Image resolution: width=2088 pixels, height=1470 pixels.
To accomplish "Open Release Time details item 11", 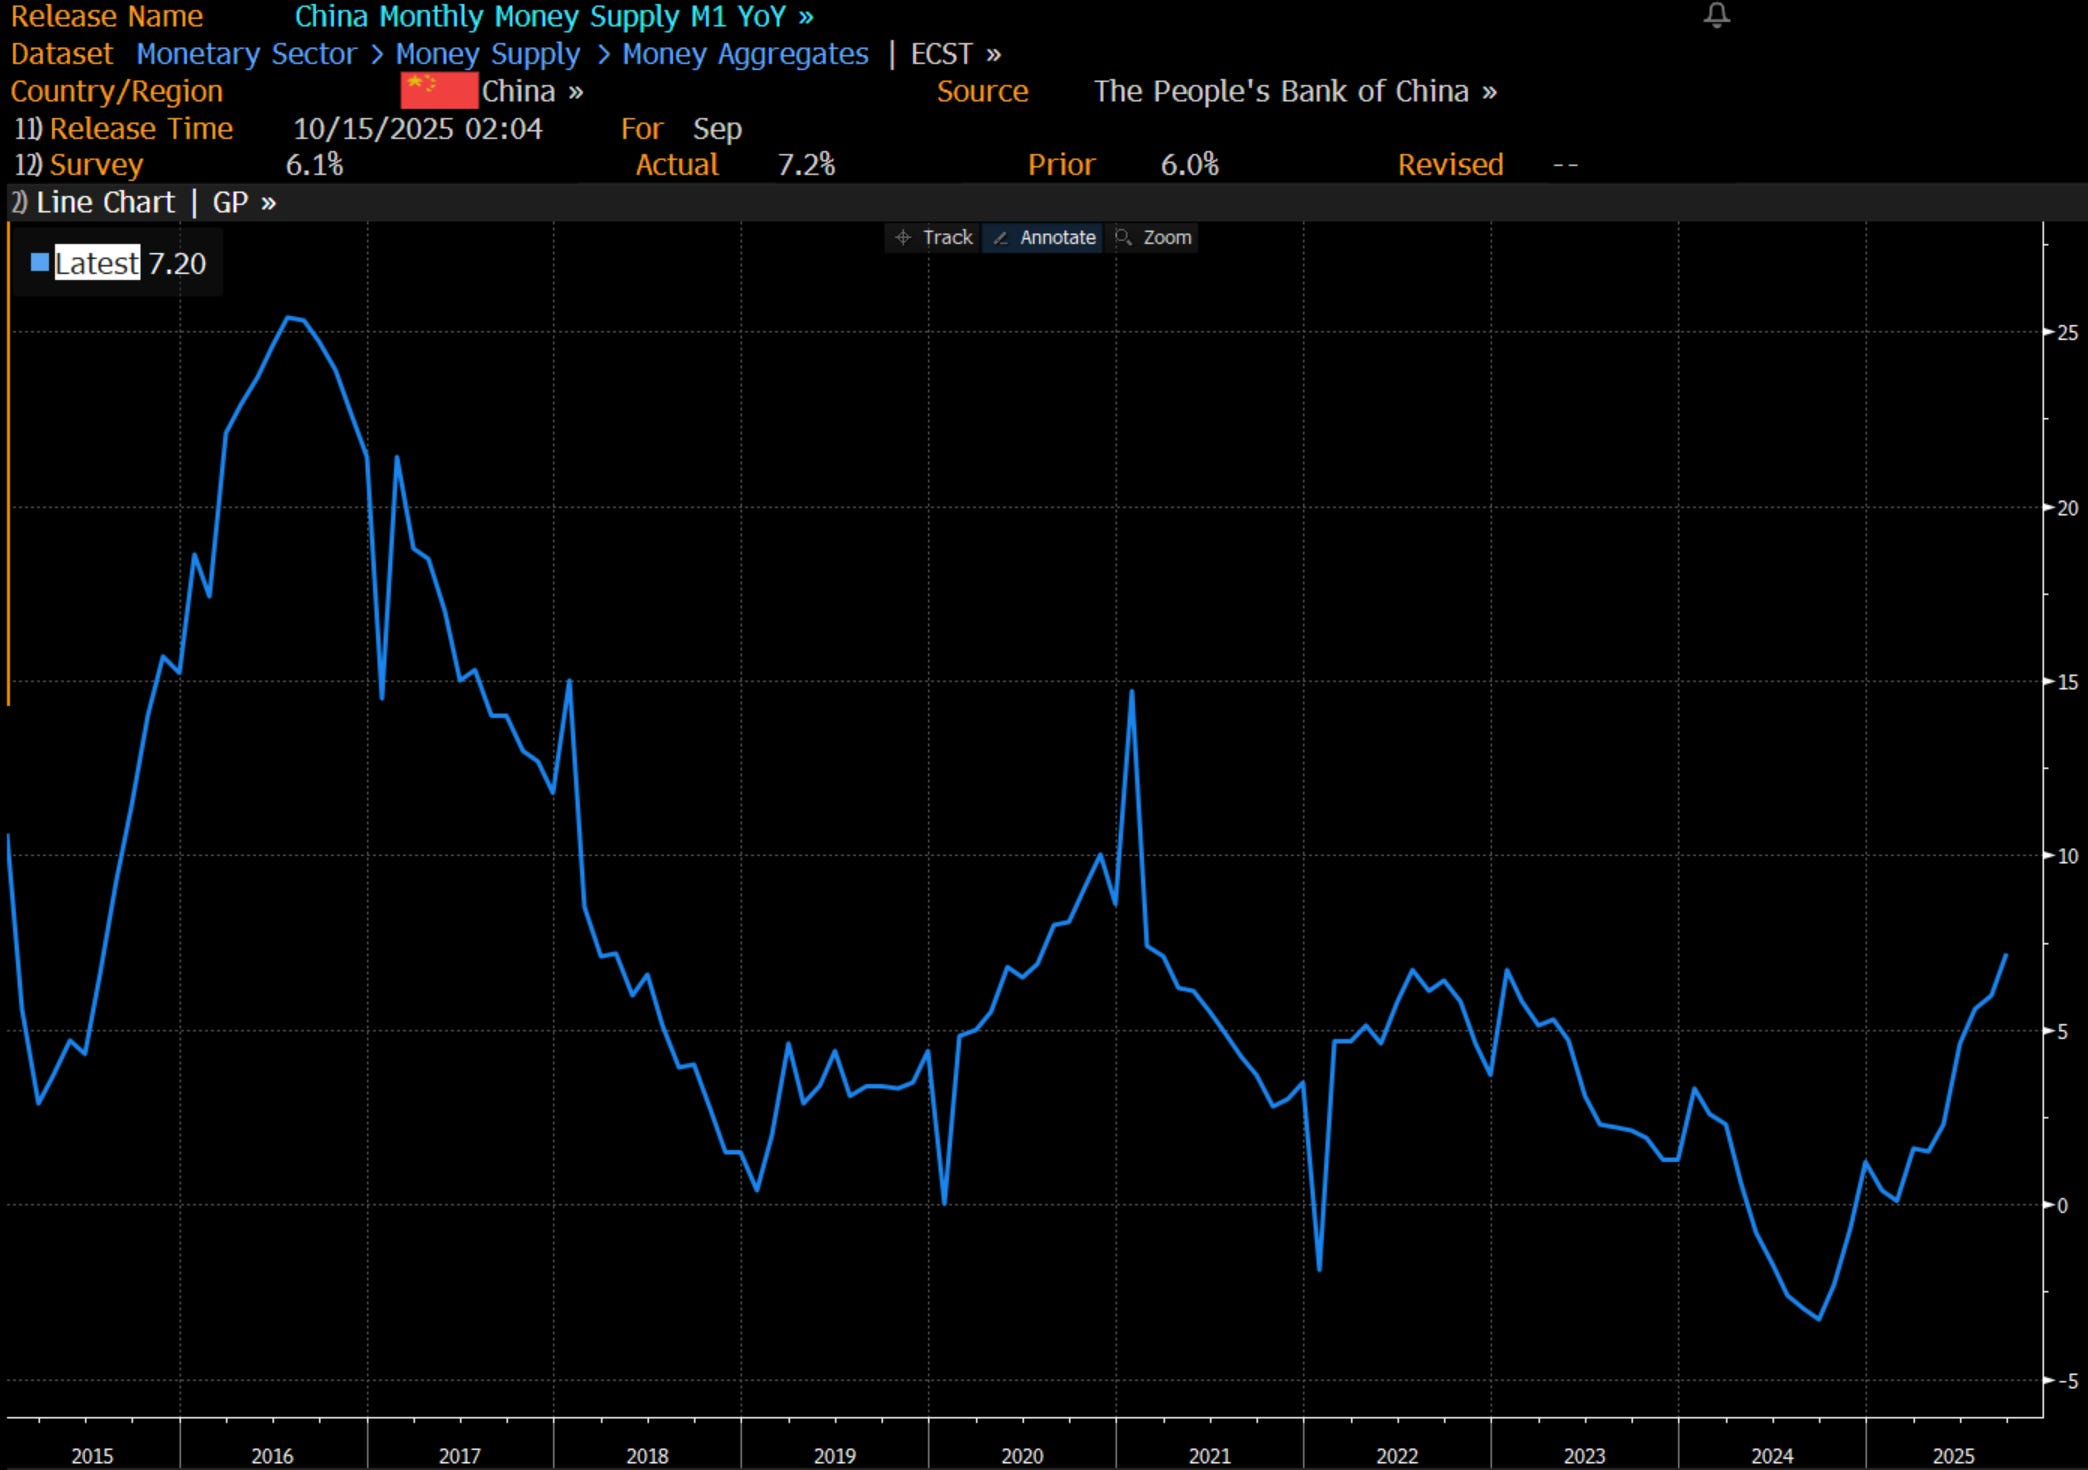I will pyautogui.click(x=140, y=129).
